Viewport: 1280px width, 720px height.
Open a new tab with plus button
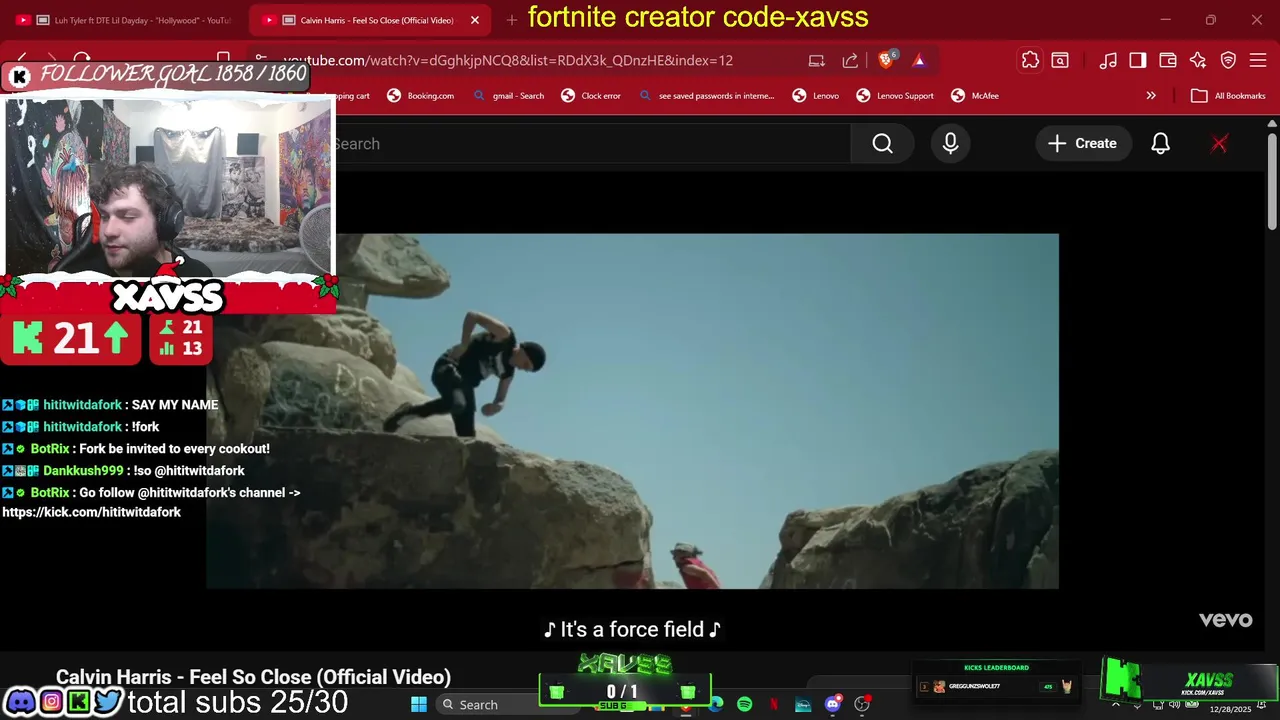pos(512,20)
